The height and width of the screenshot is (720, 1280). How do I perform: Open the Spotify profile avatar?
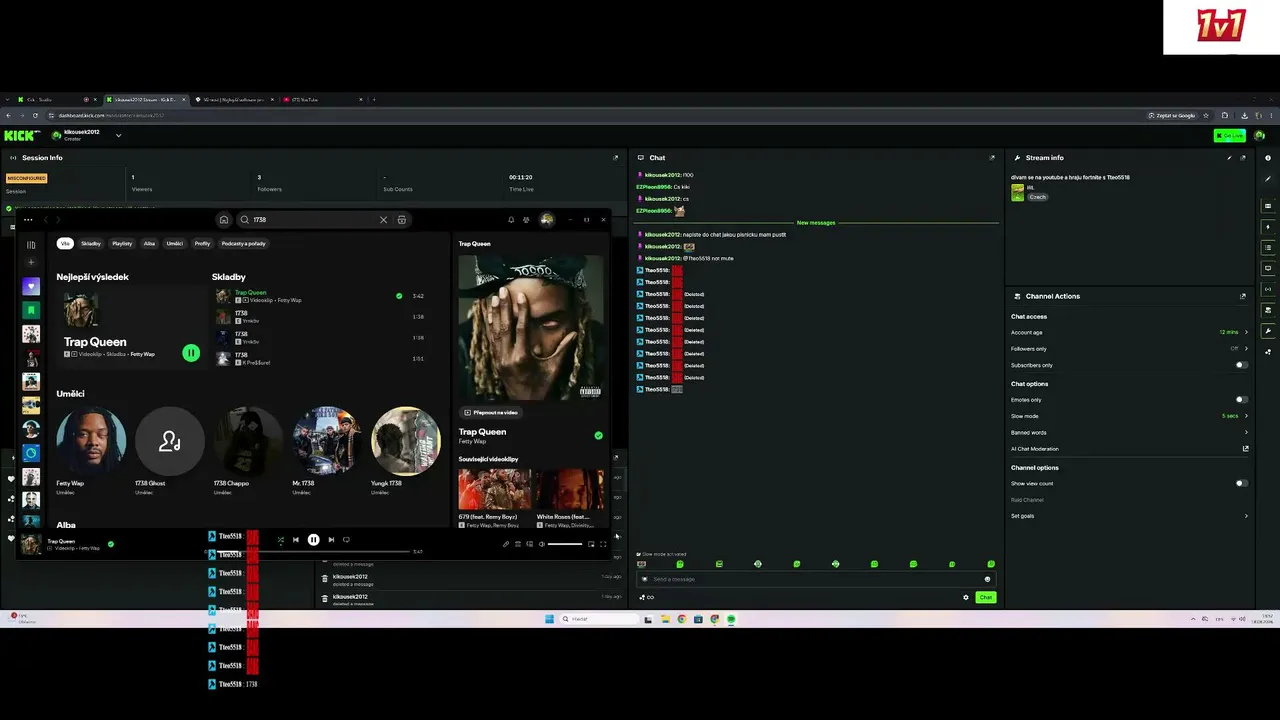click(547, 220)
